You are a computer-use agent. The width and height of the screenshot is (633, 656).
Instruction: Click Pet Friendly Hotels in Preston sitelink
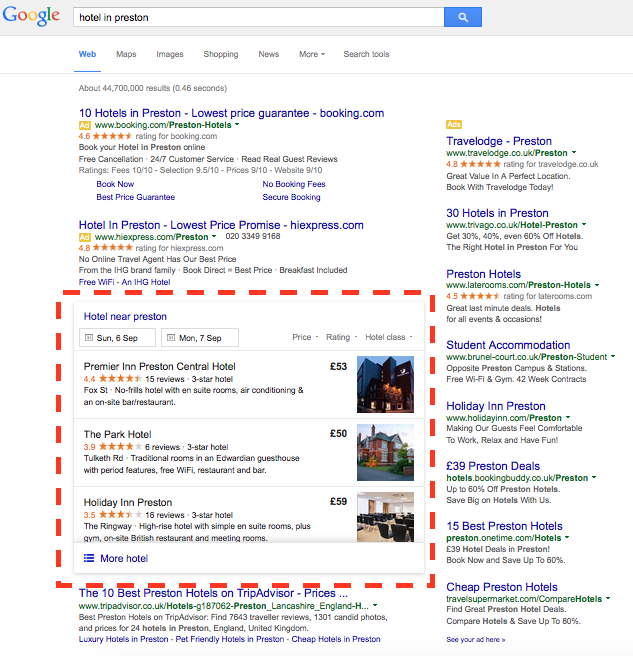click(x=230, y=639)
